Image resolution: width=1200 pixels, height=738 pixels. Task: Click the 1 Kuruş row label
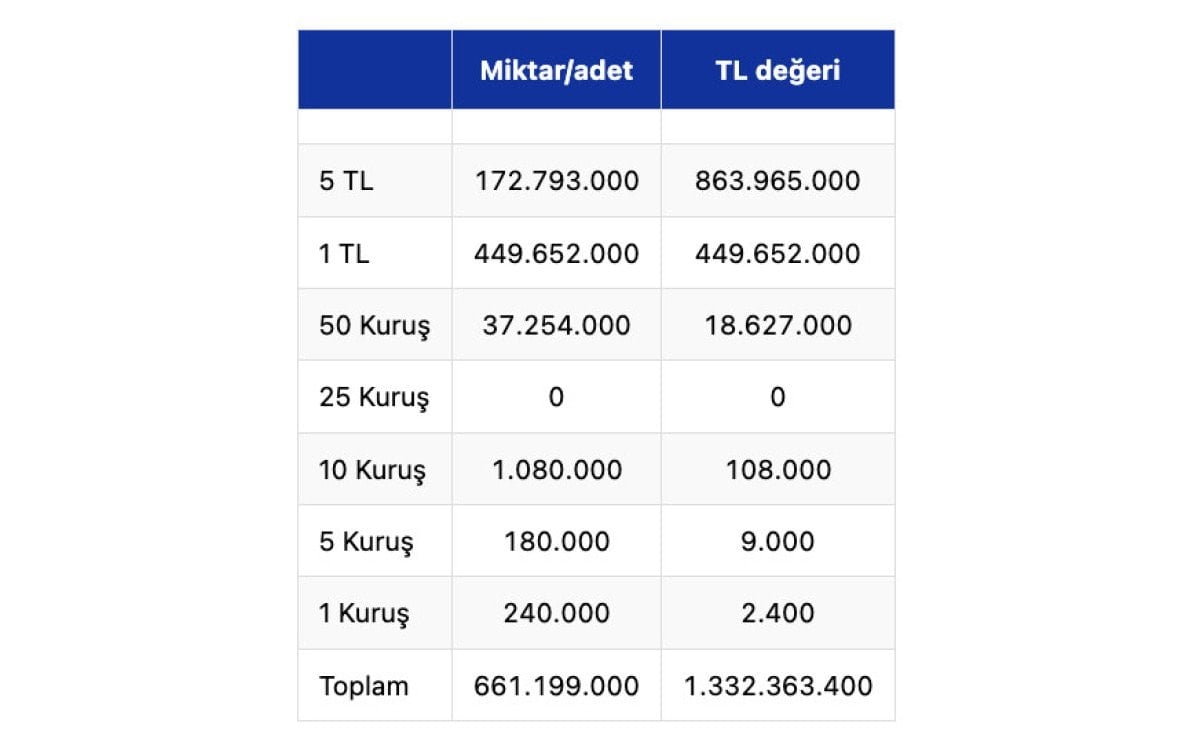364,614
